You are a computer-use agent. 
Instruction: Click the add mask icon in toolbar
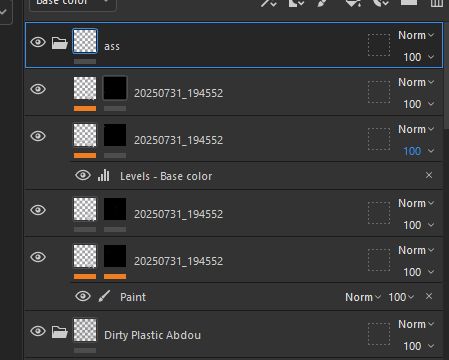tap(296, 3)
